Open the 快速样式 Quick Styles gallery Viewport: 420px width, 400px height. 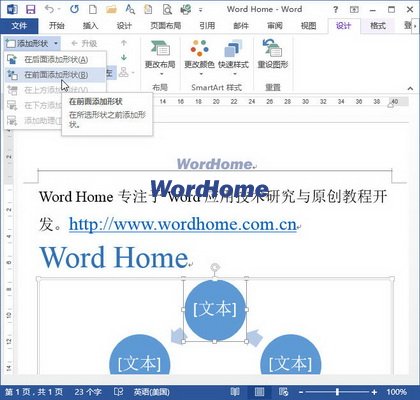(233, 58)
